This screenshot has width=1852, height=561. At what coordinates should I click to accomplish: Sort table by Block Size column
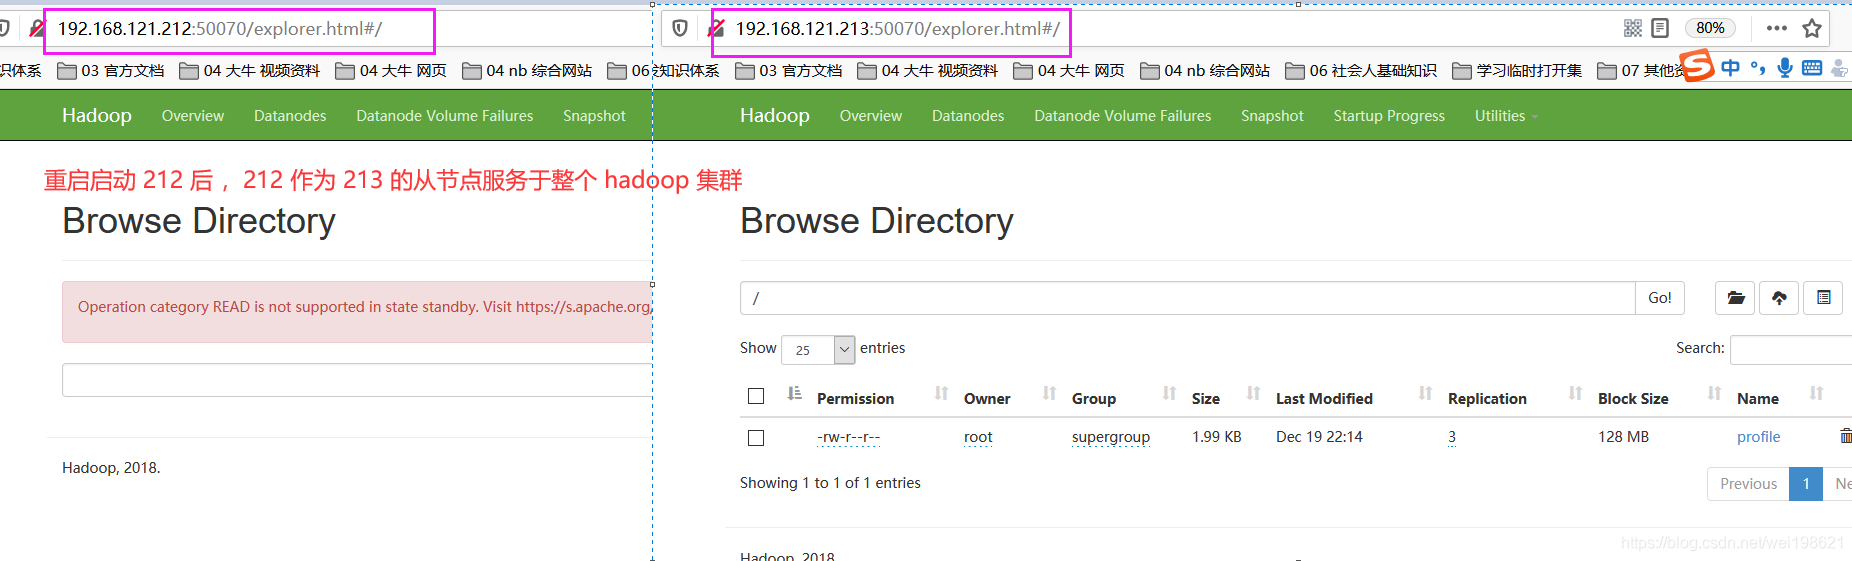click(1633, 398)
